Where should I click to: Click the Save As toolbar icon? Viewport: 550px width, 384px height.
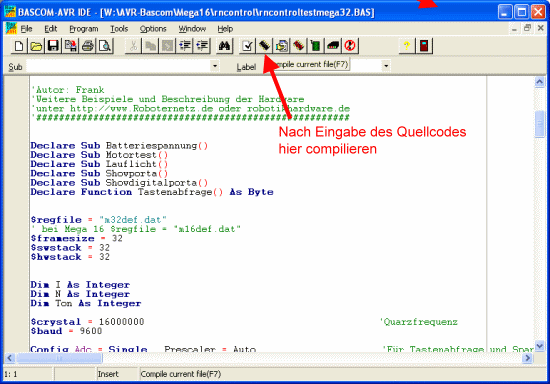[71, 46]
